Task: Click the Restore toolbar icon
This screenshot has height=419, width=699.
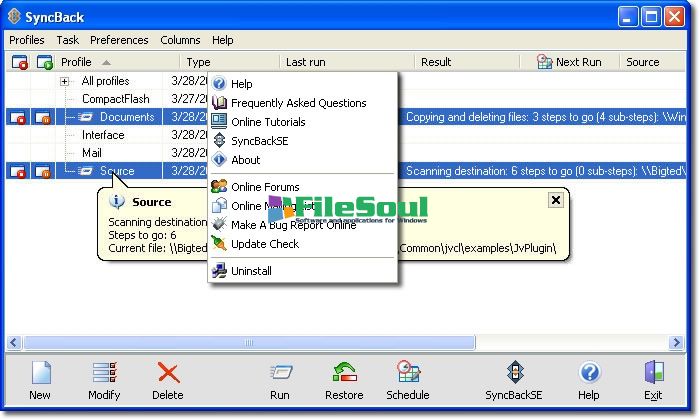Action: pyautogui.click(x=345, y=373)
